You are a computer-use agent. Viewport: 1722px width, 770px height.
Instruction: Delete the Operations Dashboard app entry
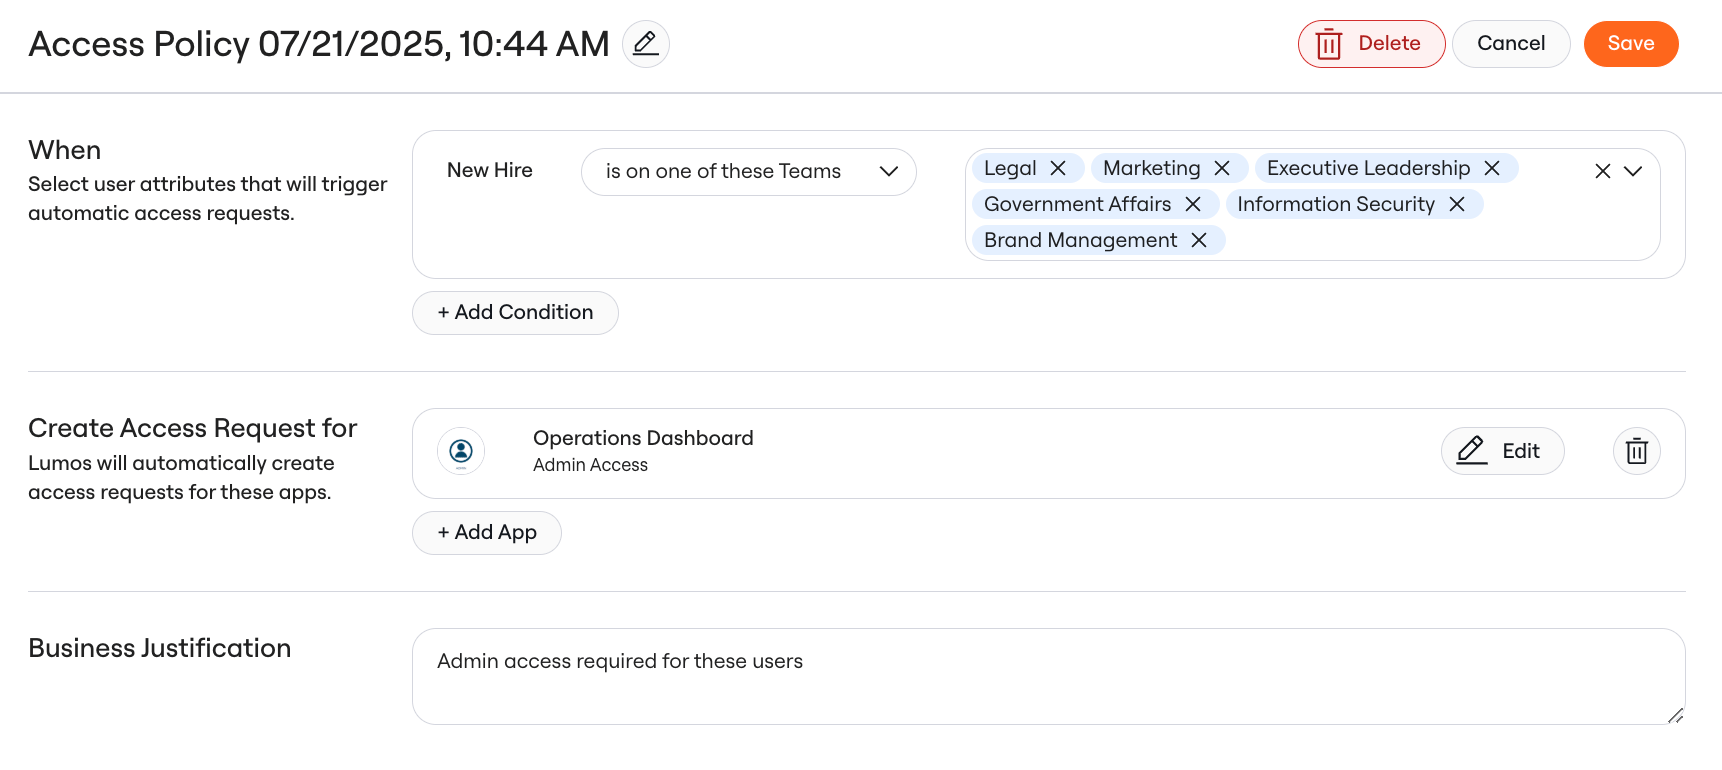point(1637,451)
